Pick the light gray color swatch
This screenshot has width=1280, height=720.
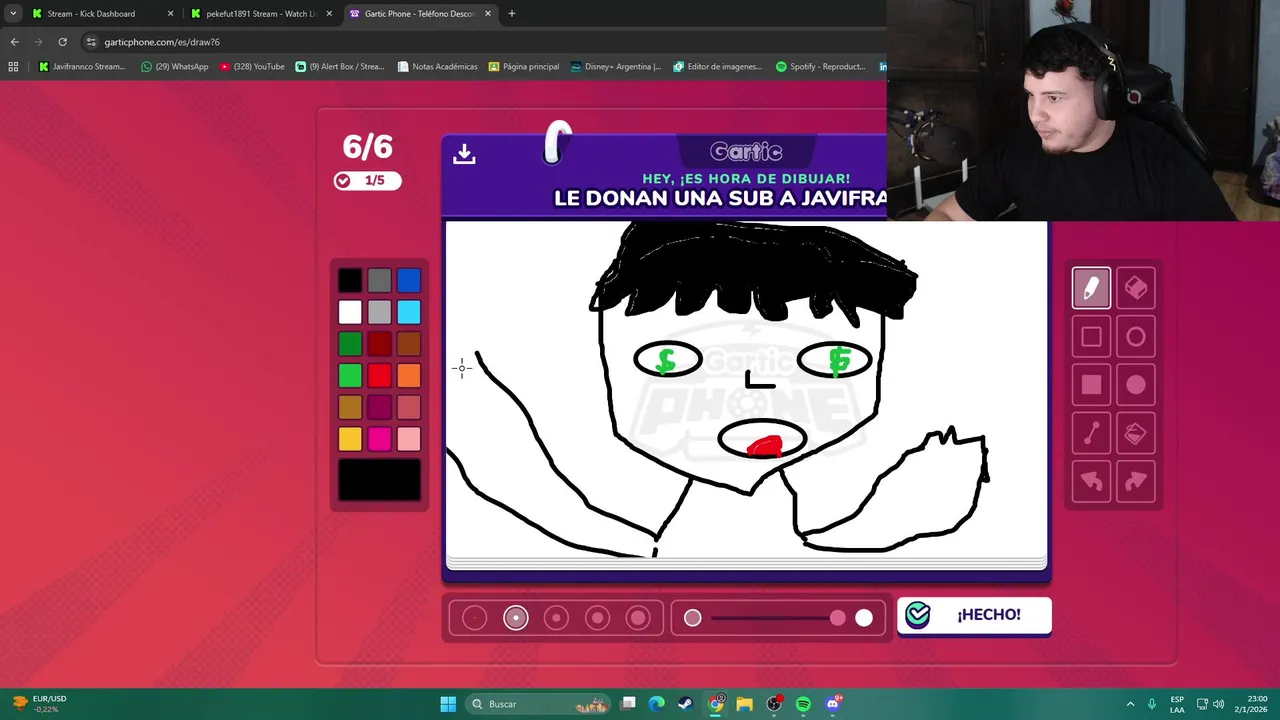pyautogui.click(x=379, y=312)
